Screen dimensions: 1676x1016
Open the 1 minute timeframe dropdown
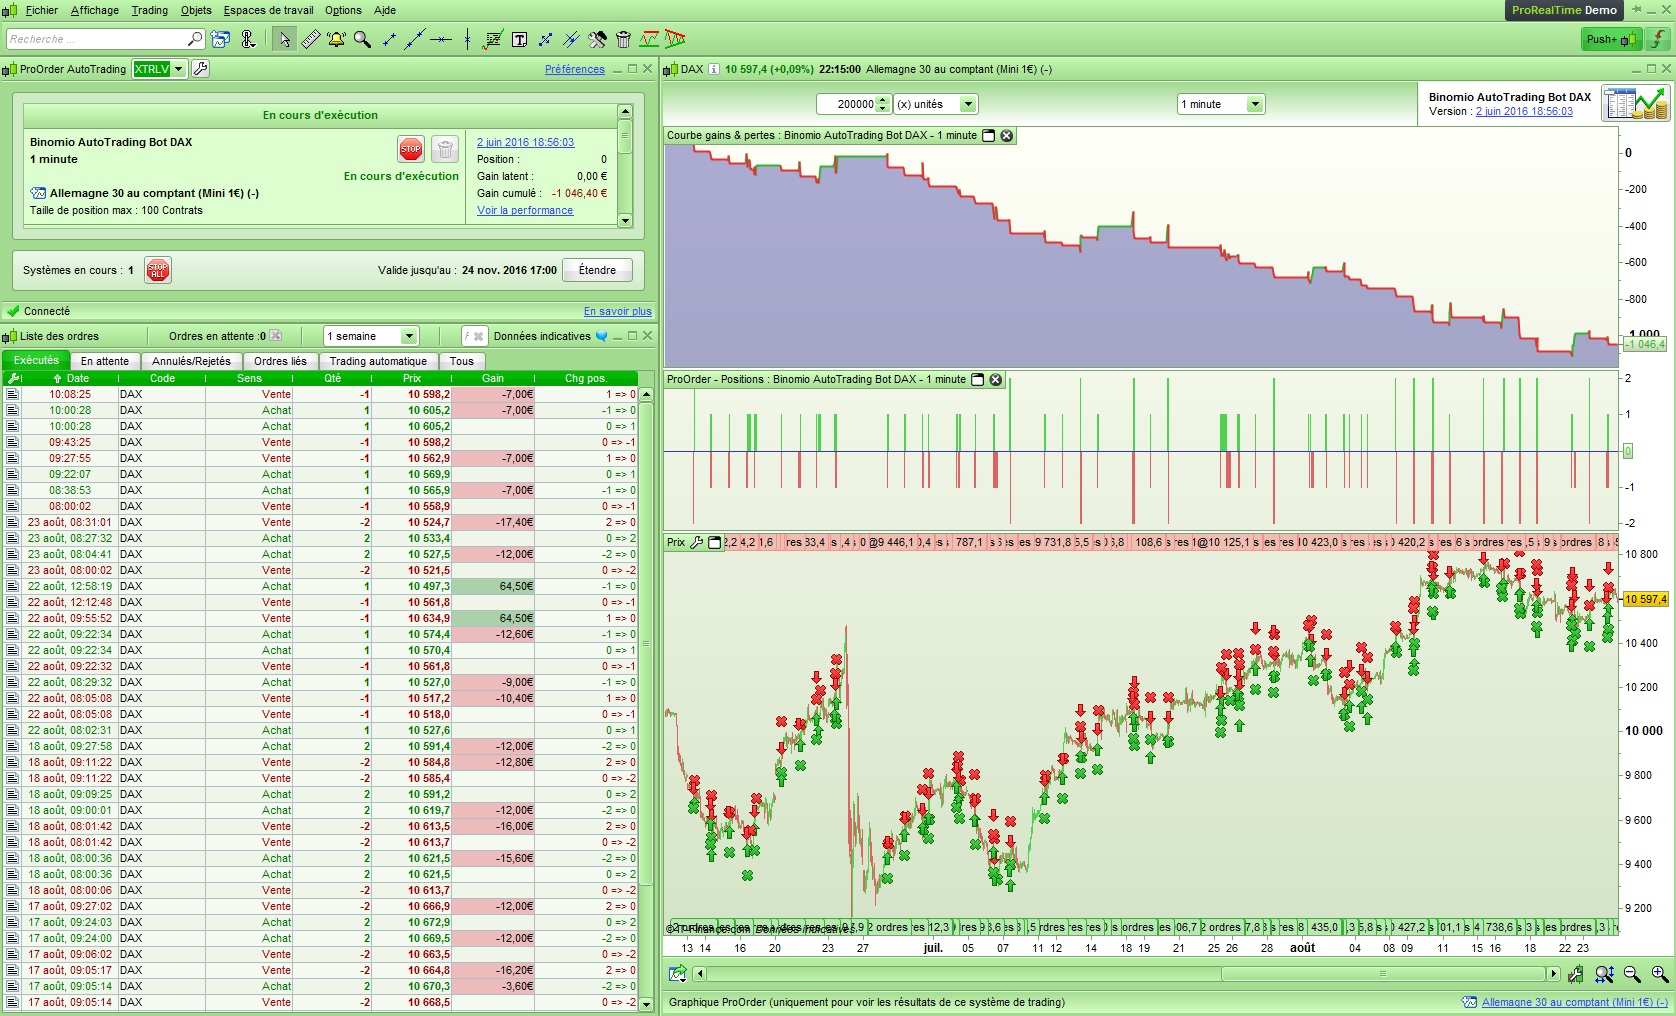point(1254,104)
